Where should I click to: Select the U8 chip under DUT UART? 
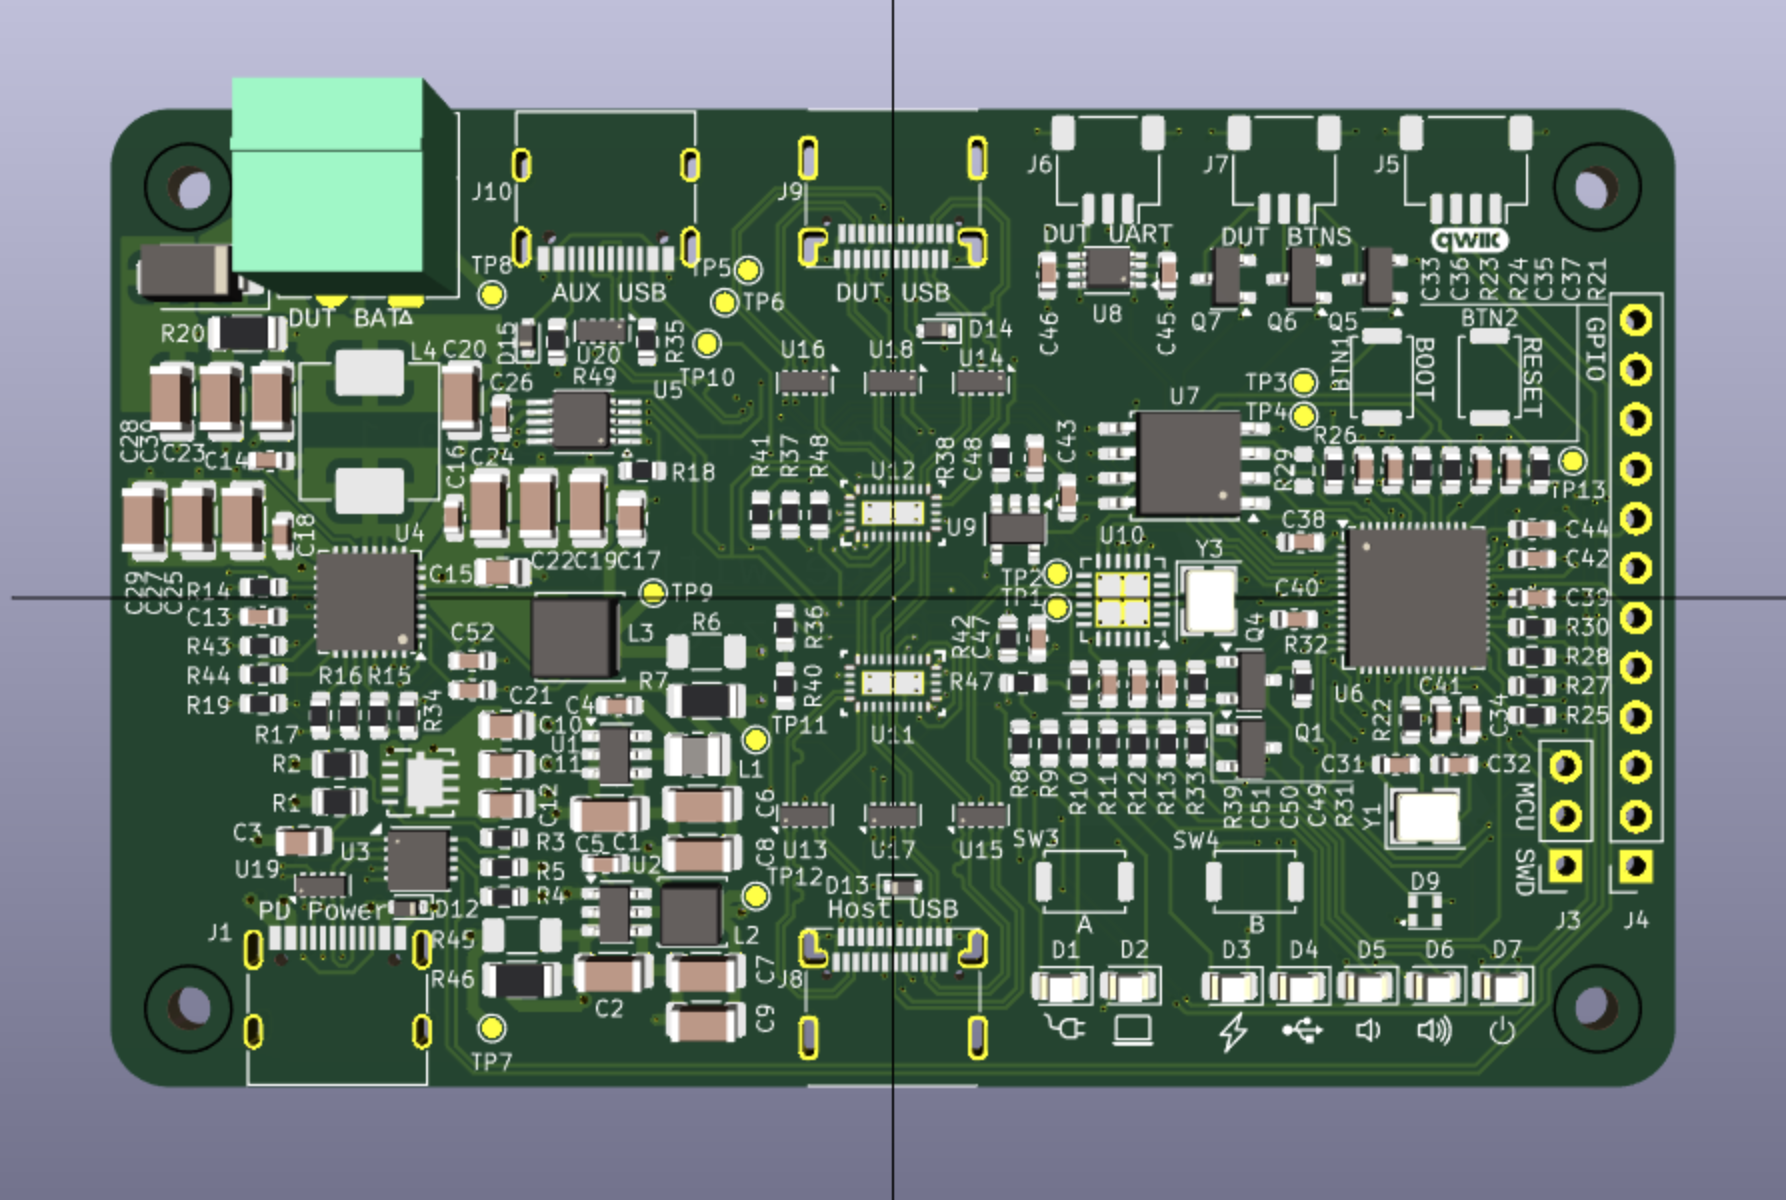1107,269
